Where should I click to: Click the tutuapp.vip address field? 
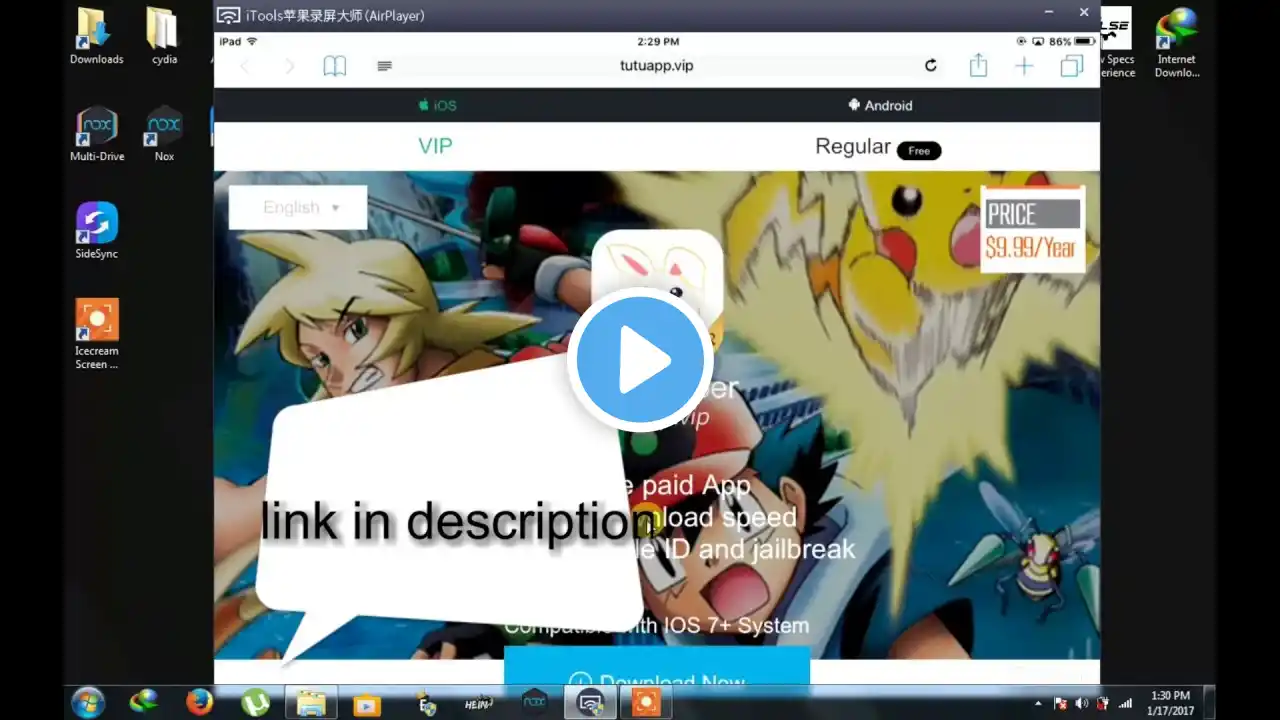point(656,66)
